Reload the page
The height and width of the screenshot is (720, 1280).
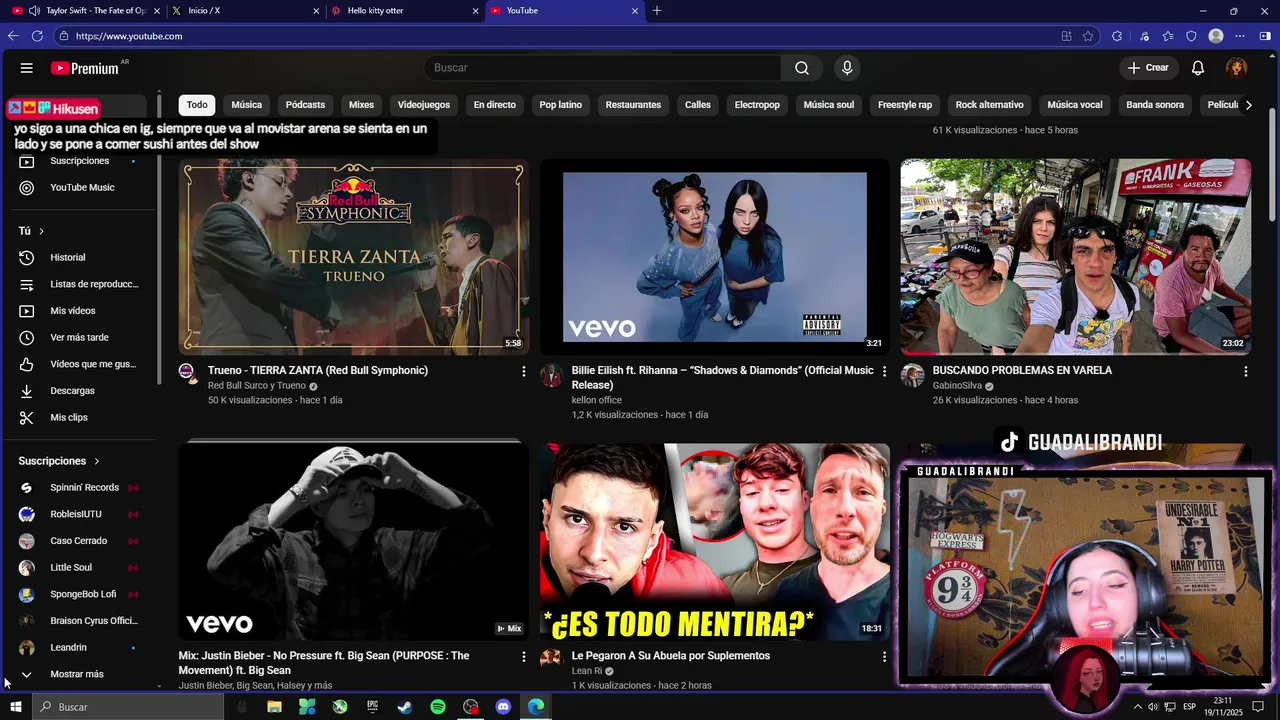point(37,36)
